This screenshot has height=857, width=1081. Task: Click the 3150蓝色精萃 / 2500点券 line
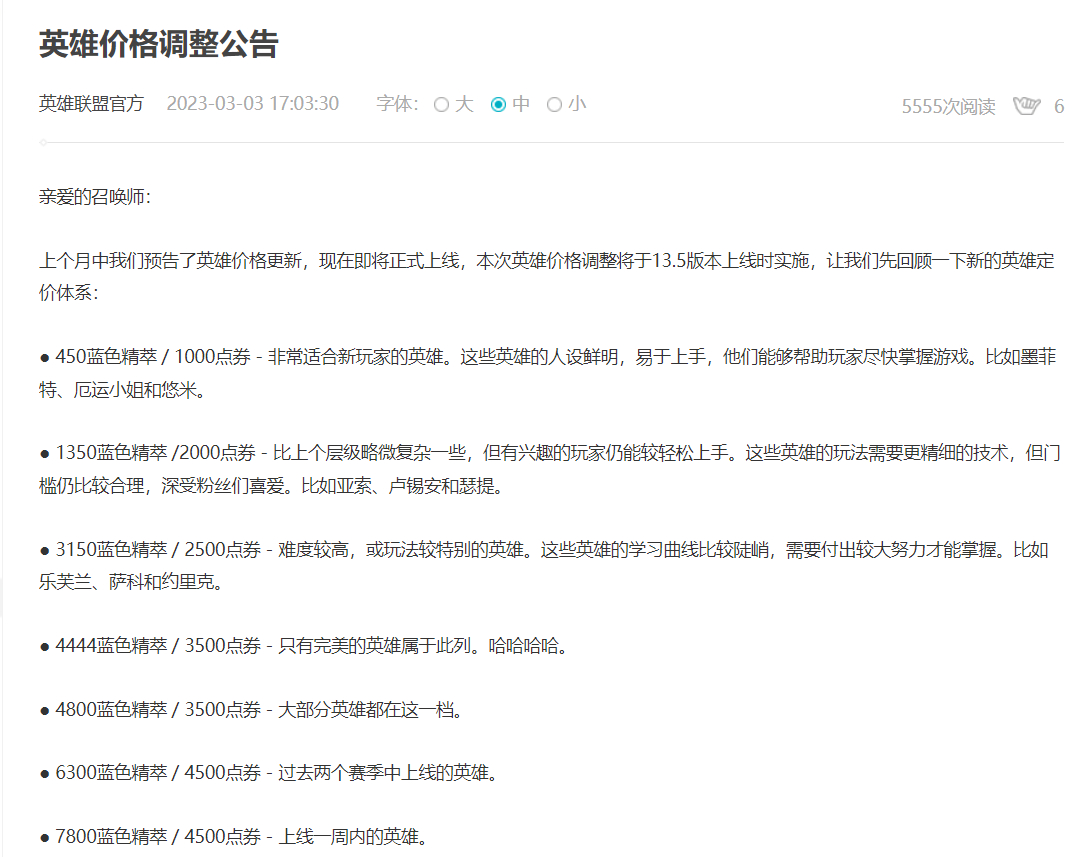click(x=544, y=550)
